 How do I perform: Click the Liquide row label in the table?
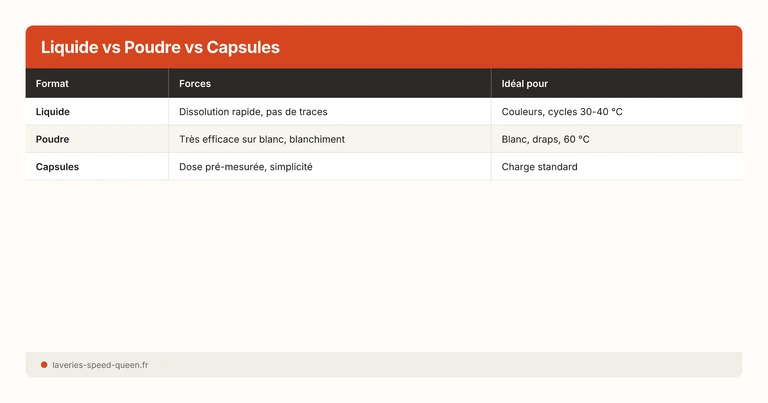click(x=53, y=112)
